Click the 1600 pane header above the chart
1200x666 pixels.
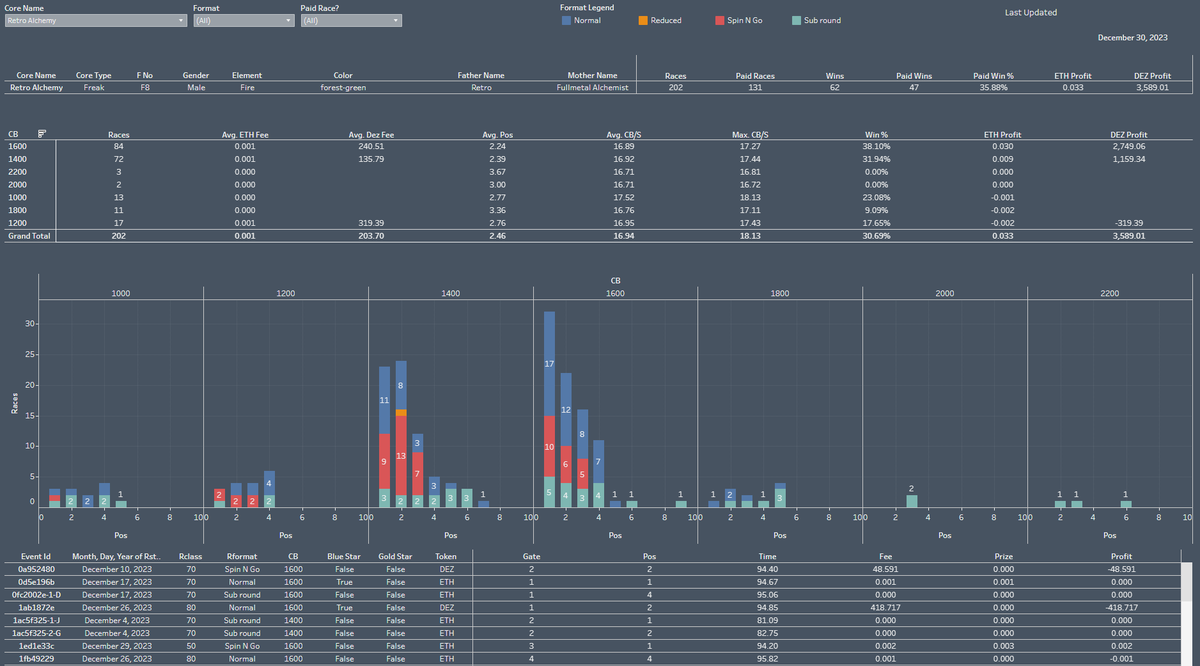coord(614,290)
